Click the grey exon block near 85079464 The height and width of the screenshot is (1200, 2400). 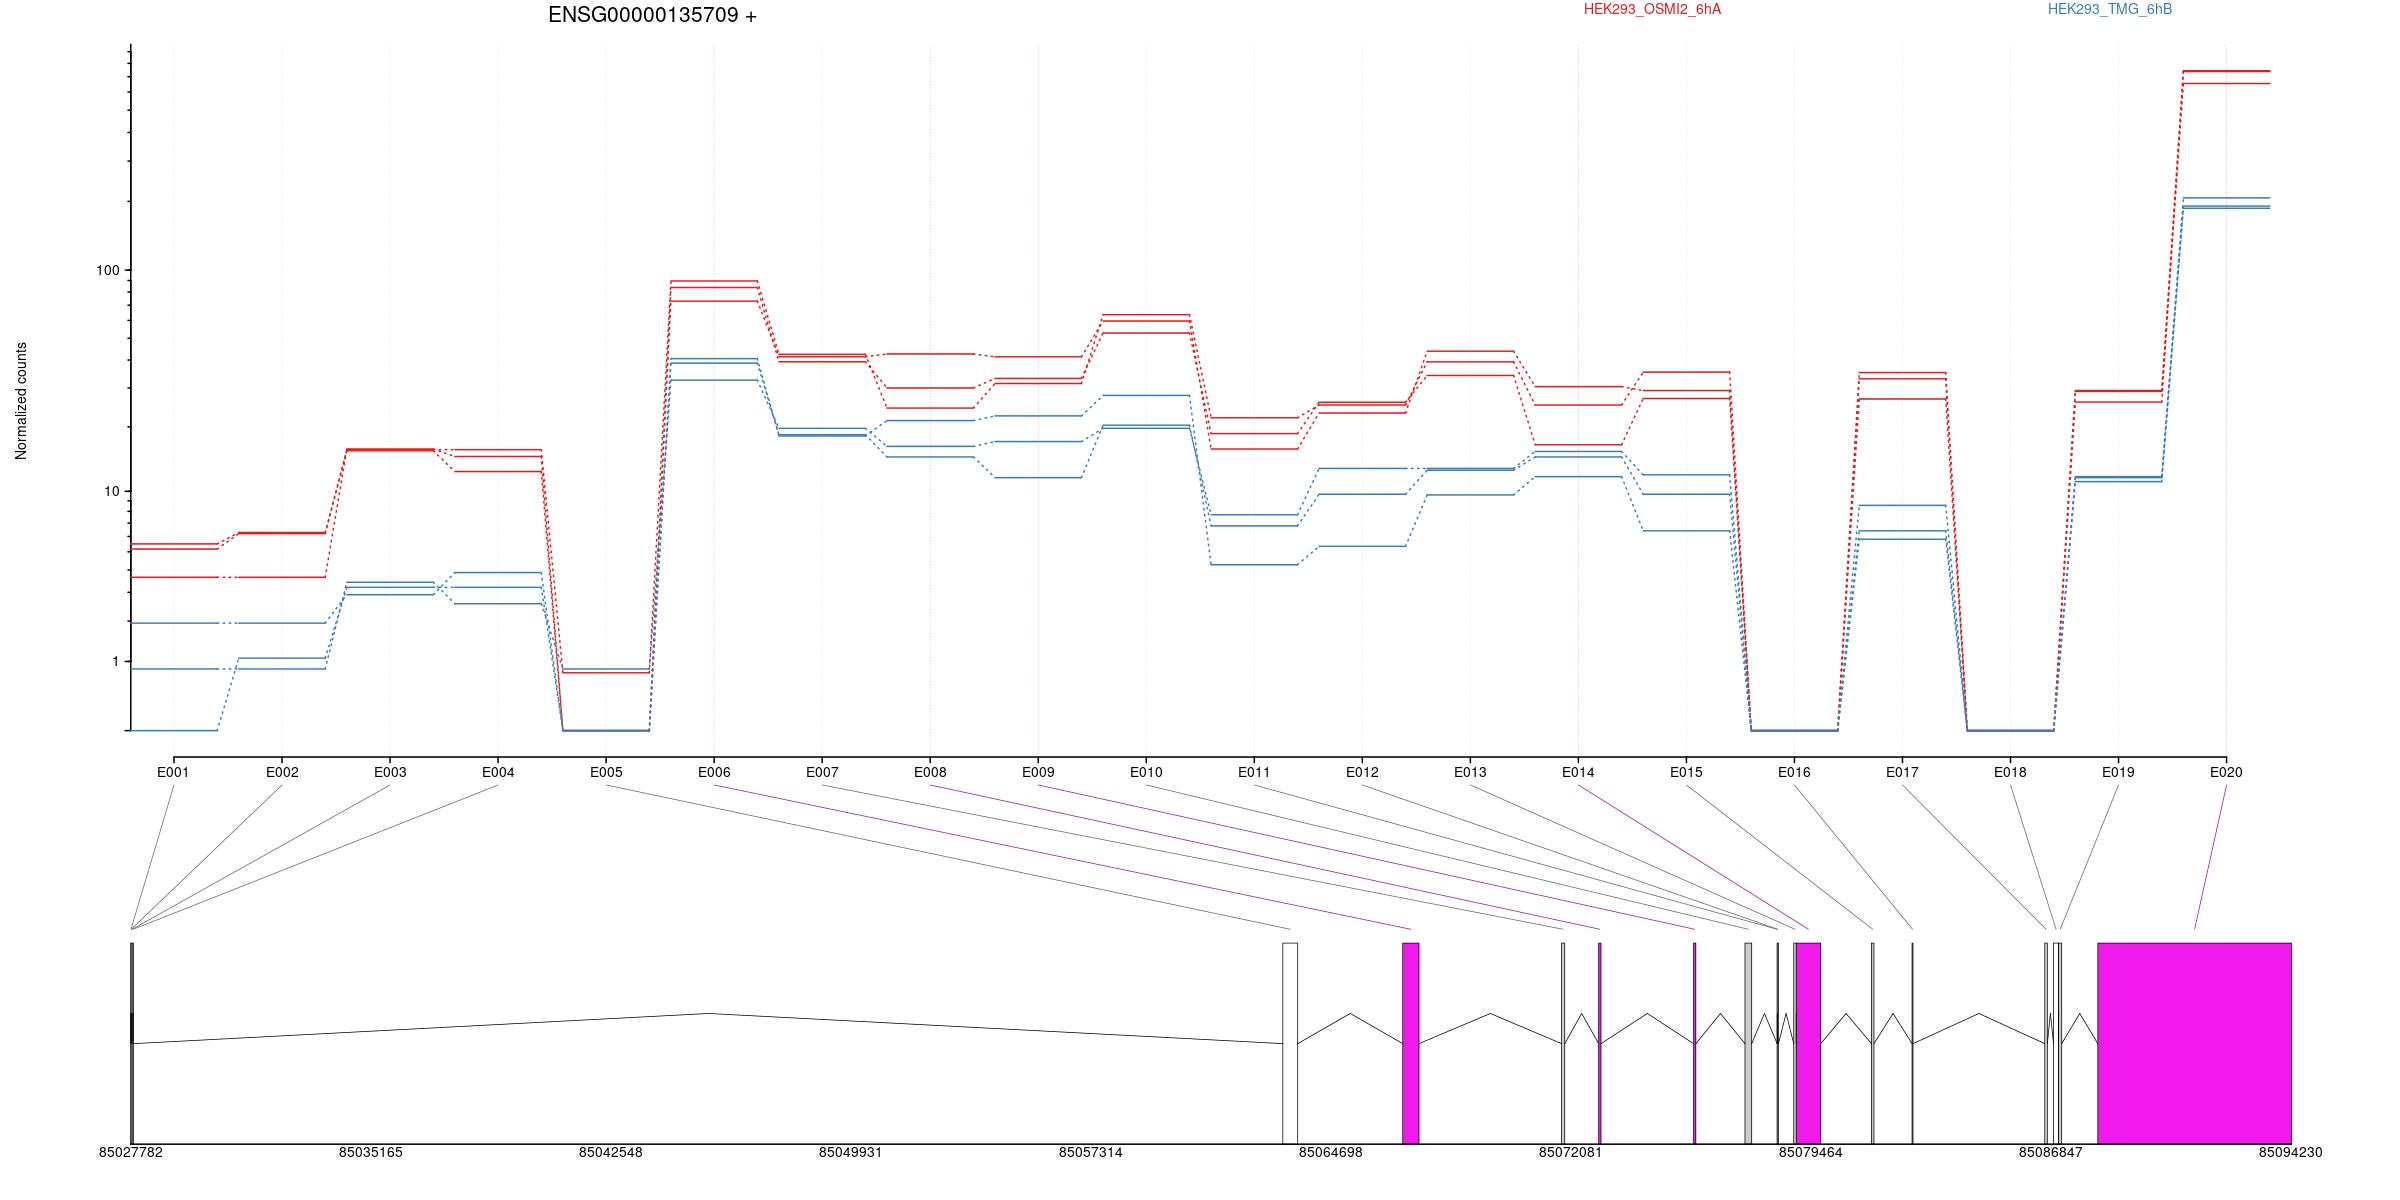point(1748,1043)
